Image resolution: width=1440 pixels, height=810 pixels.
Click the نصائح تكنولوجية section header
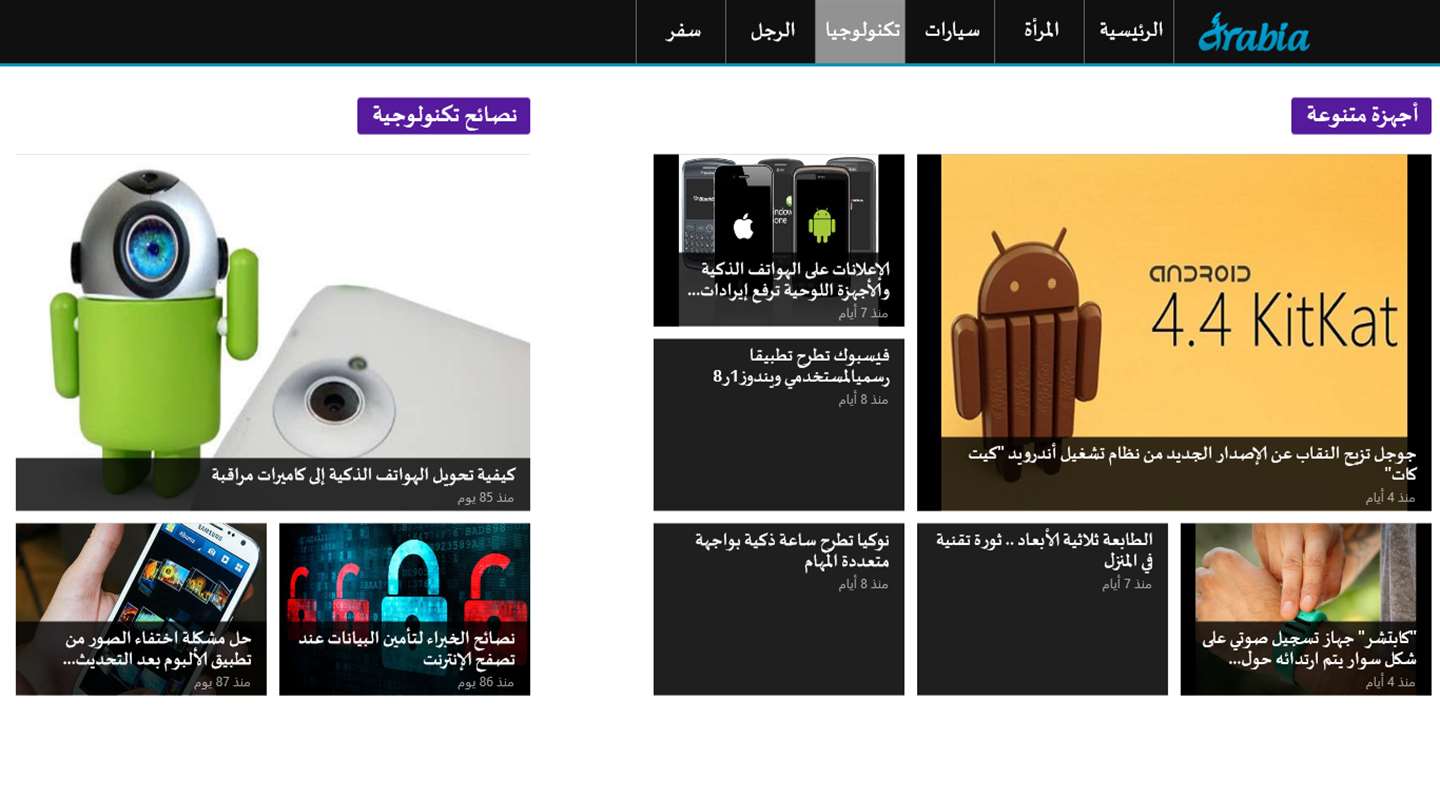coord(444,116)
